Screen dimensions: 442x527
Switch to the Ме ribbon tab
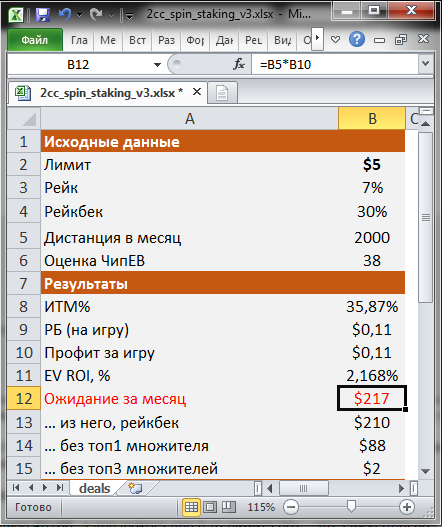(x=108, y=40)
